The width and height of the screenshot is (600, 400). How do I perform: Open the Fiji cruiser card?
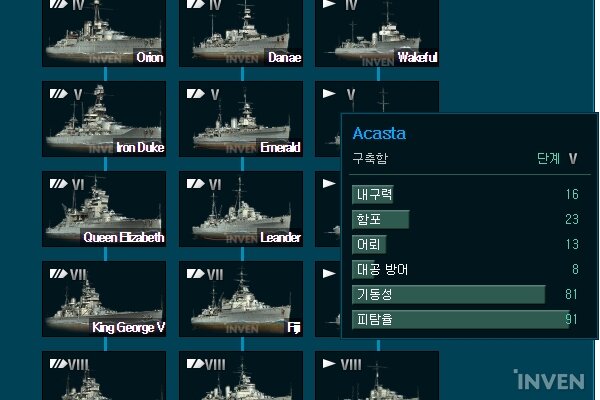[x=241, y=299]
